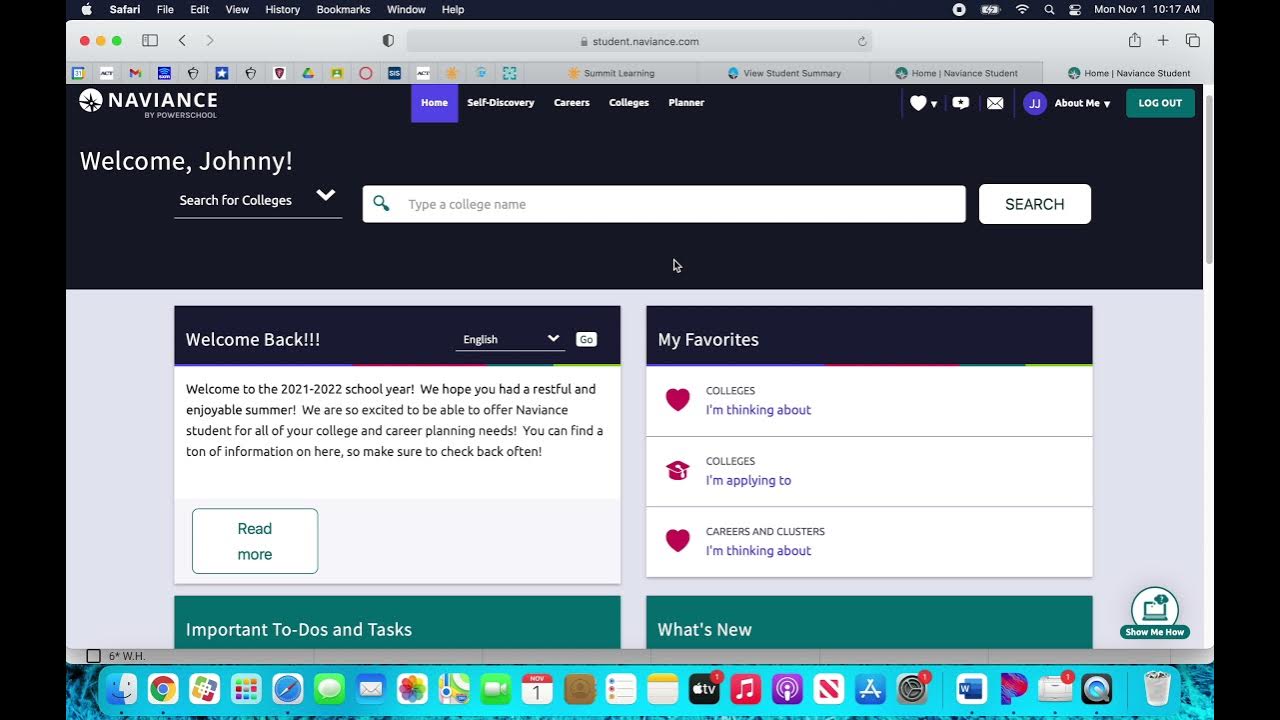Click the privacy shield icon
Image resolution: width=1280 pixels, height=720 pixels.
pyautogui.click(x=388, y=41)
